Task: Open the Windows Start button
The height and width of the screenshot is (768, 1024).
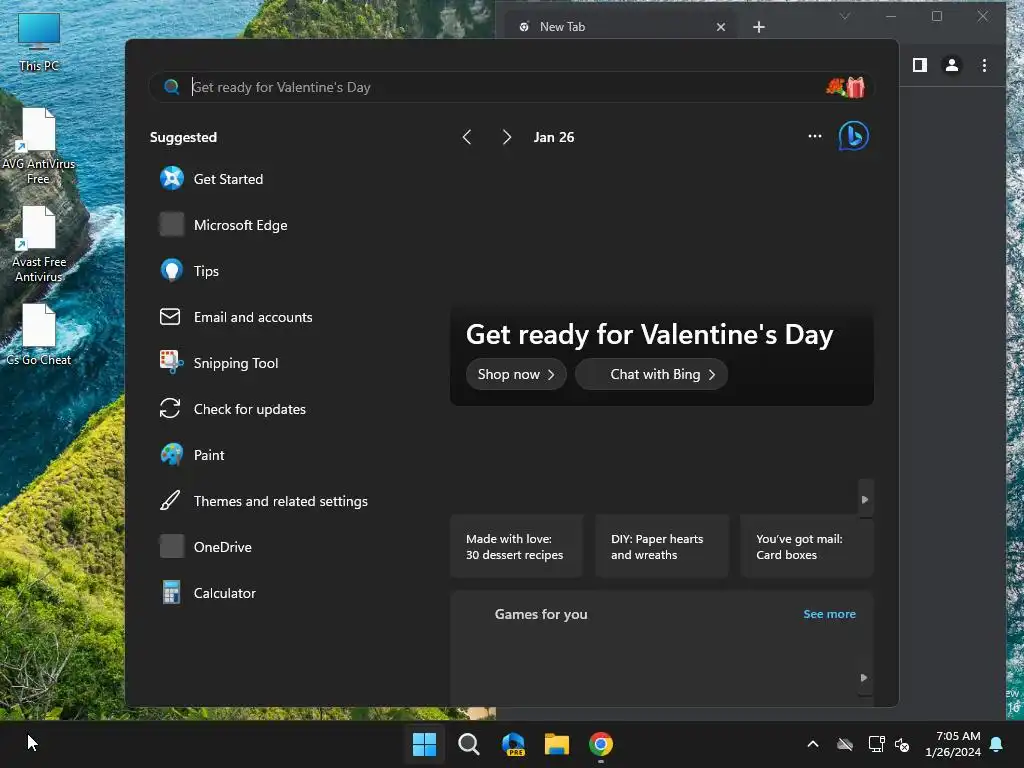Action: pyautogui.click(x=424, y=744)
